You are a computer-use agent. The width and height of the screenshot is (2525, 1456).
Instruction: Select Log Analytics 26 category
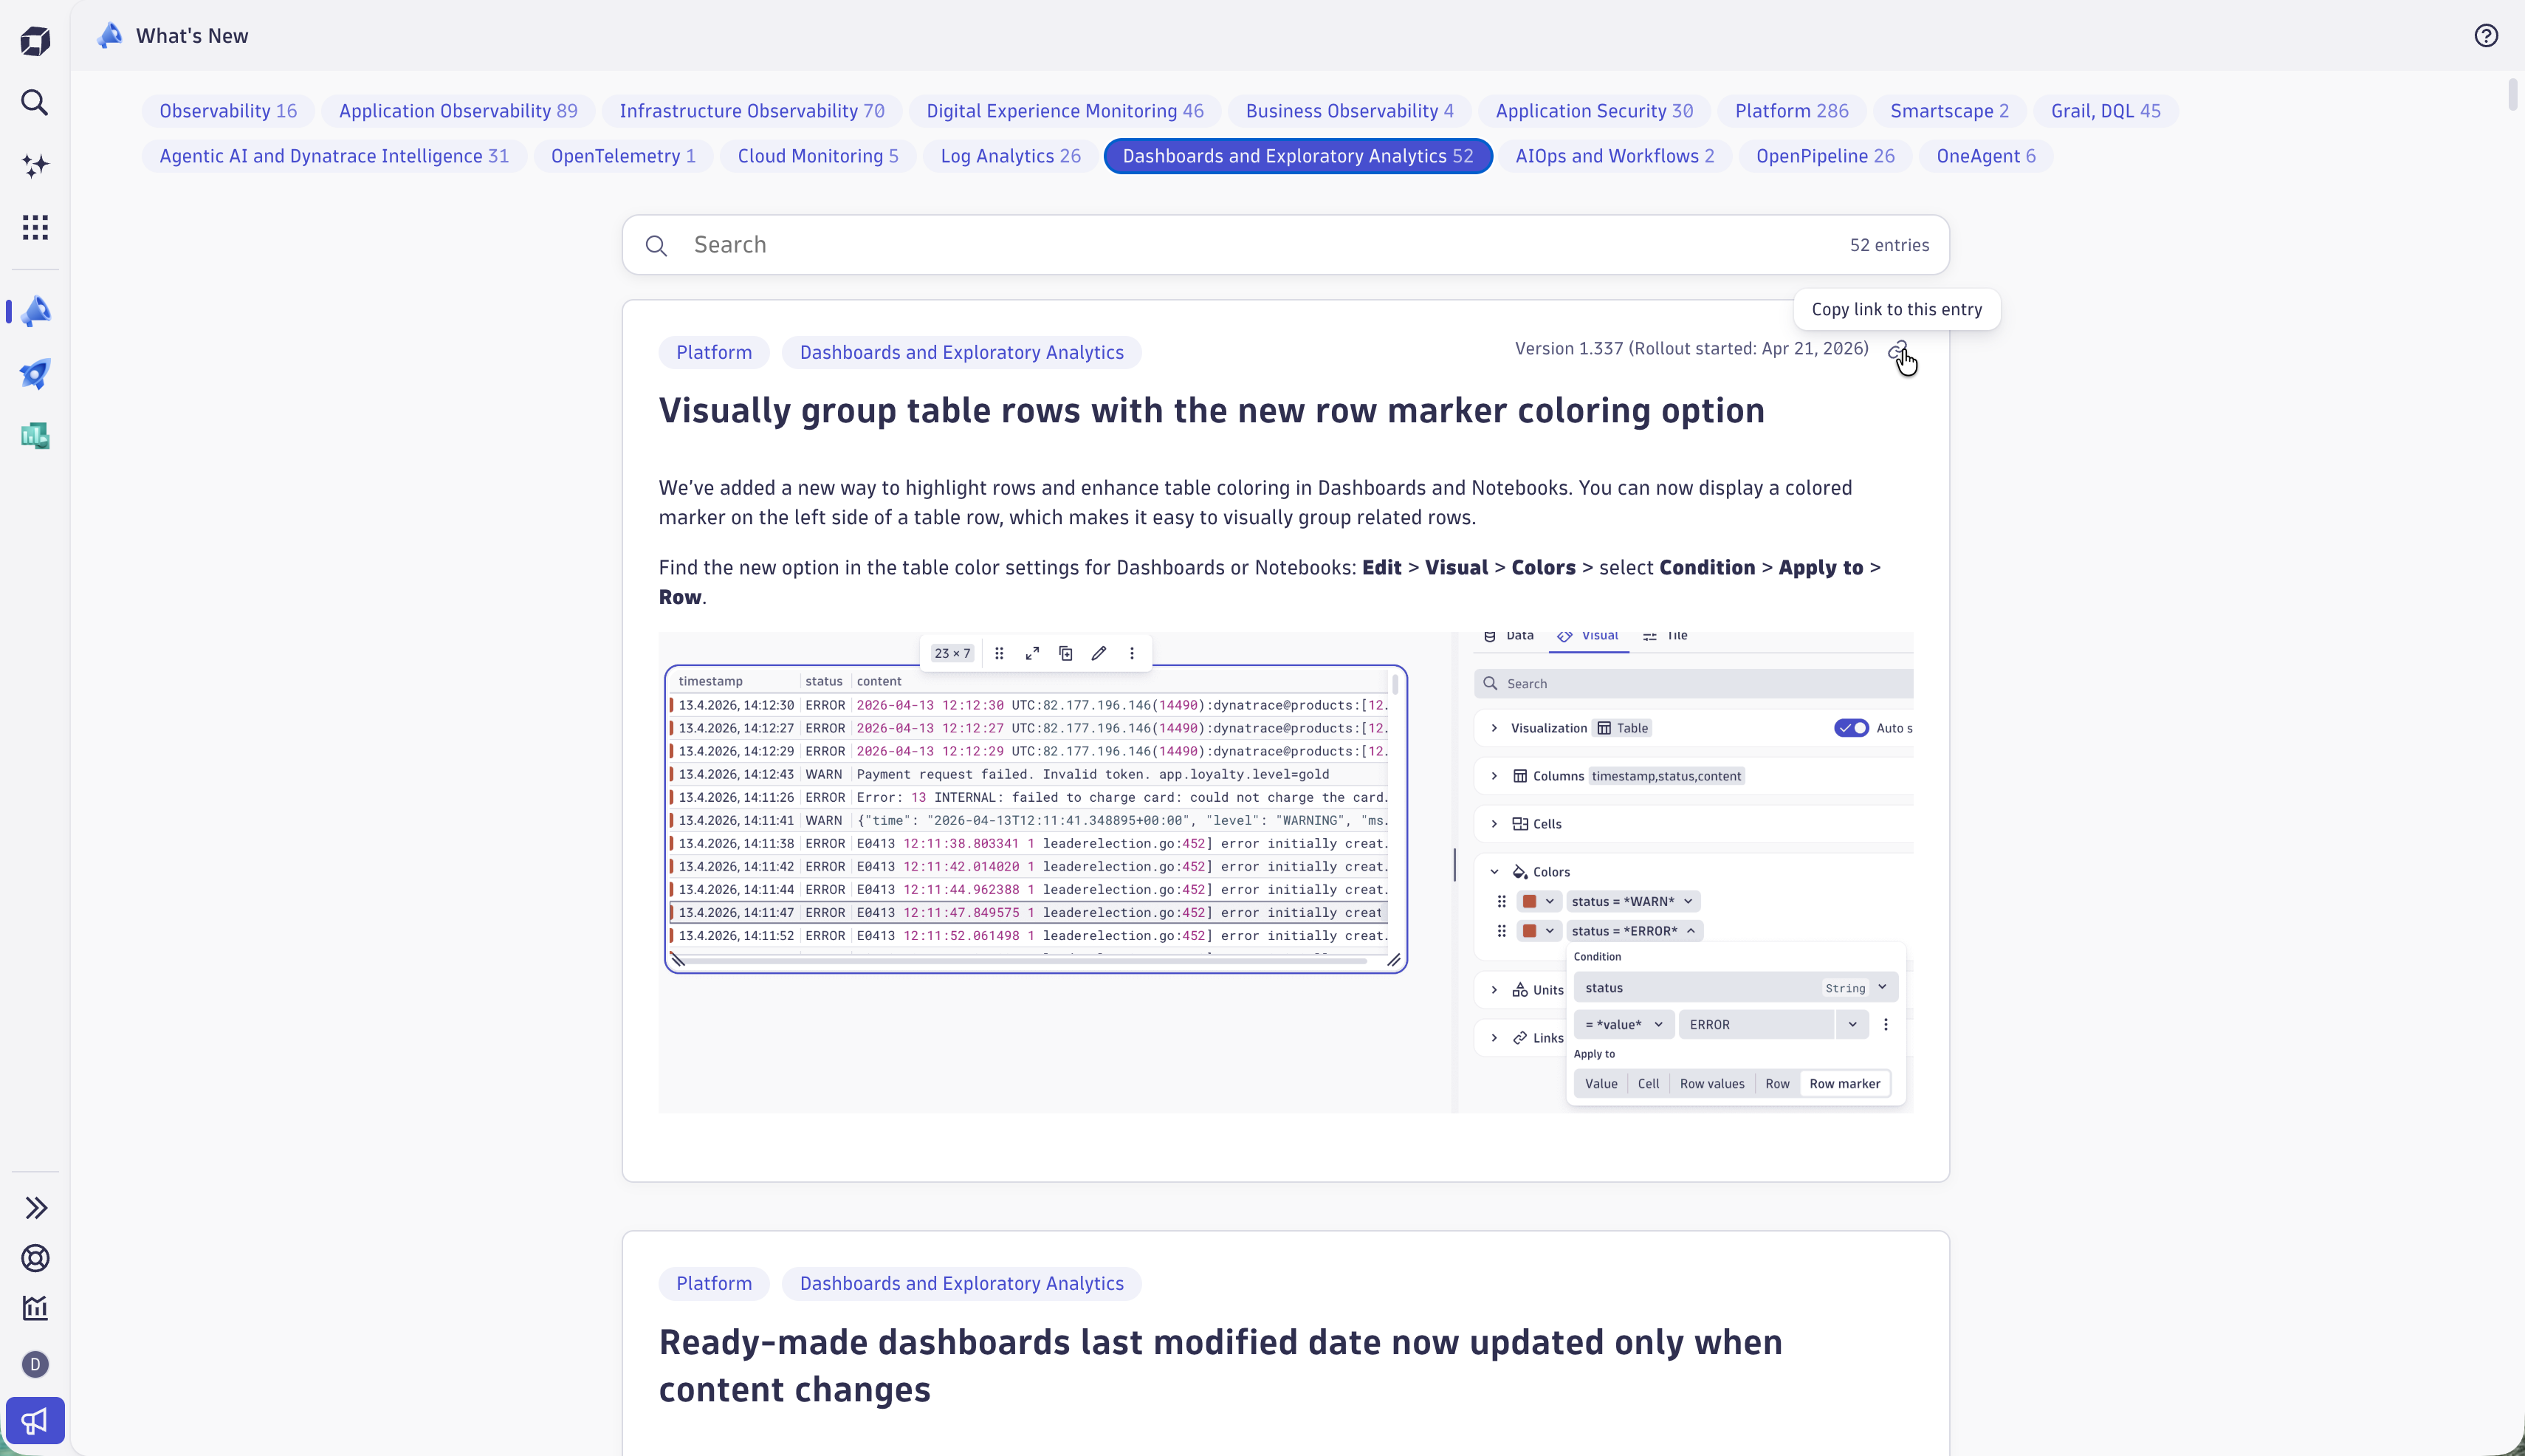click(x=1010, y=156)
